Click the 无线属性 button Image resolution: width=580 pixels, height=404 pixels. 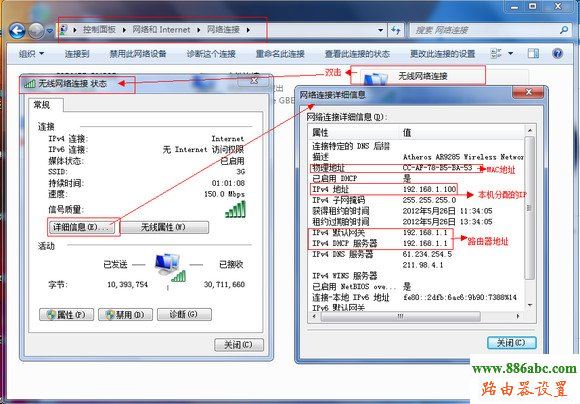[165, 227]
